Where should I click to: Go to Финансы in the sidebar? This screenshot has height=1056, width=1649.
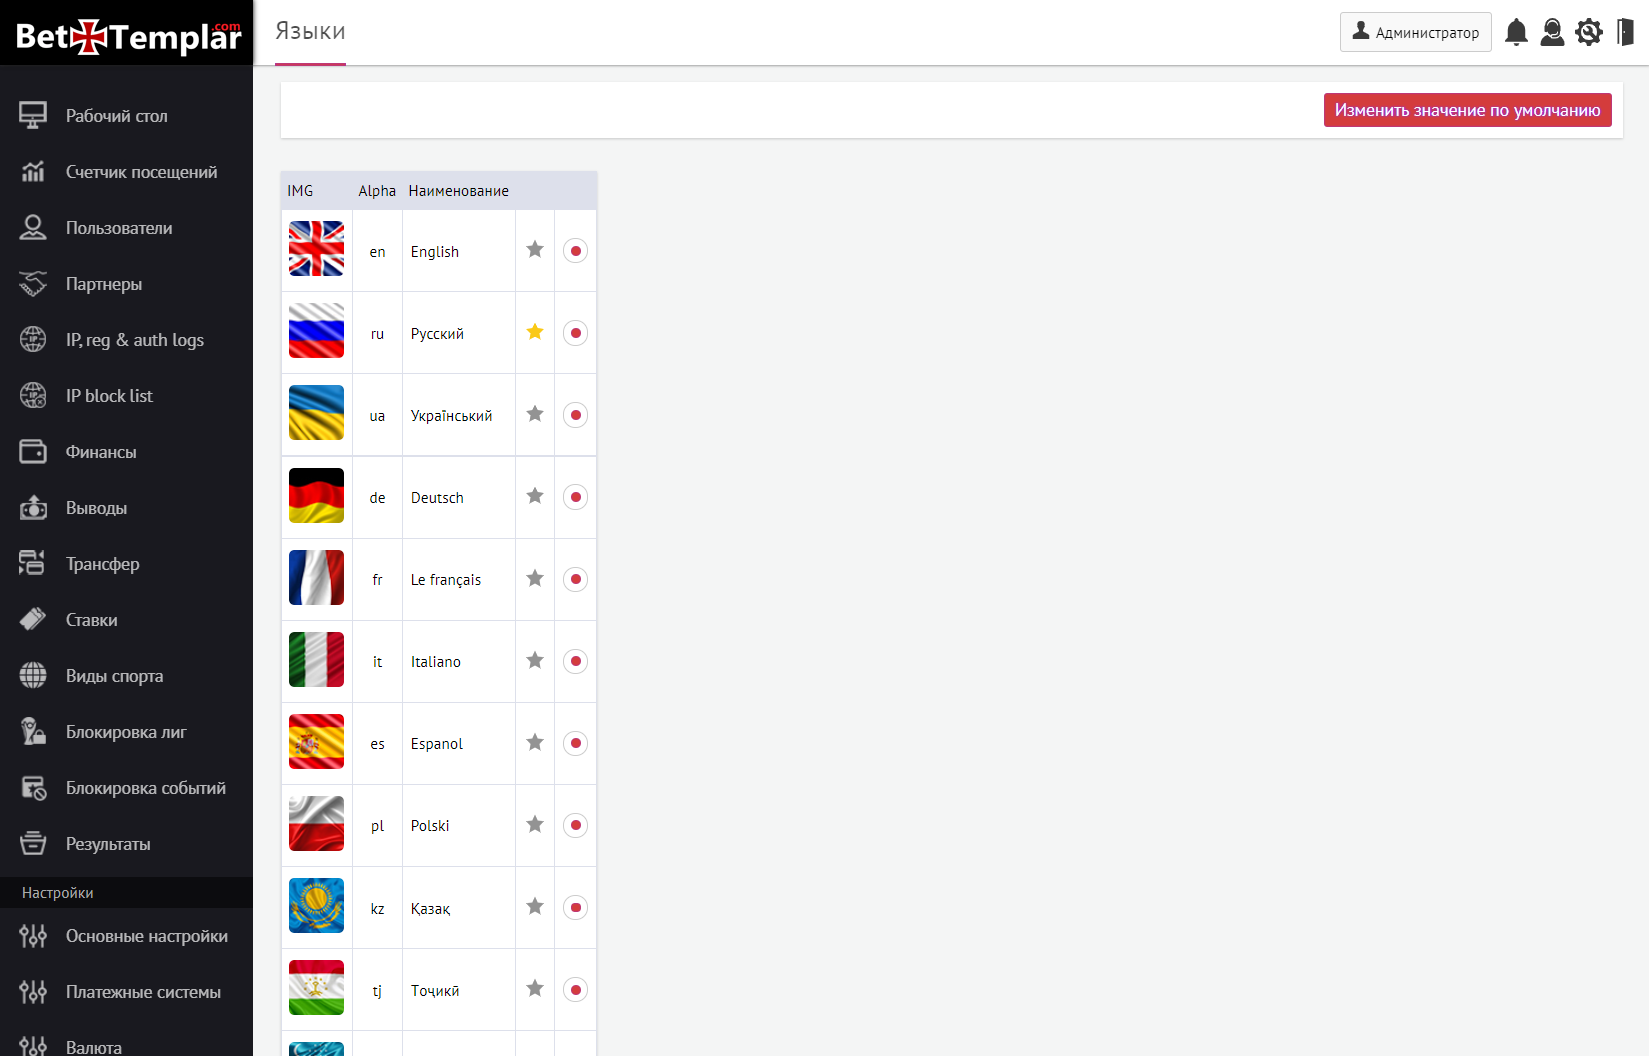101,452
